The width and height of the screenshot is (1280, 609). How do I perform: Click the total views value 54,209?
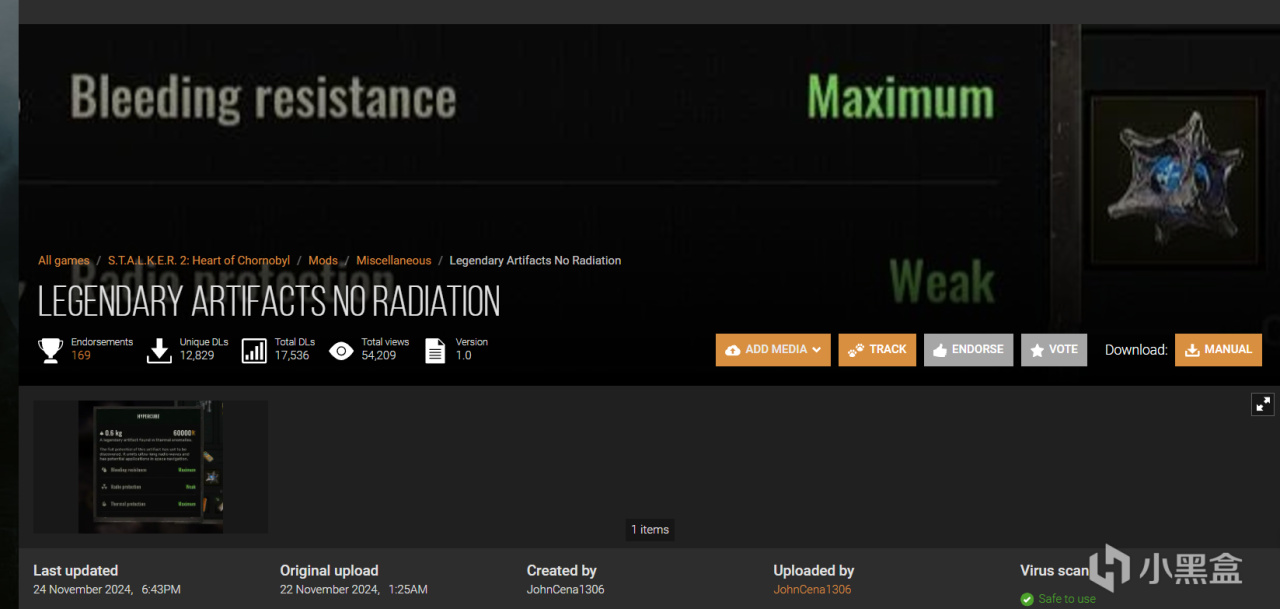(x=379, y=356)
